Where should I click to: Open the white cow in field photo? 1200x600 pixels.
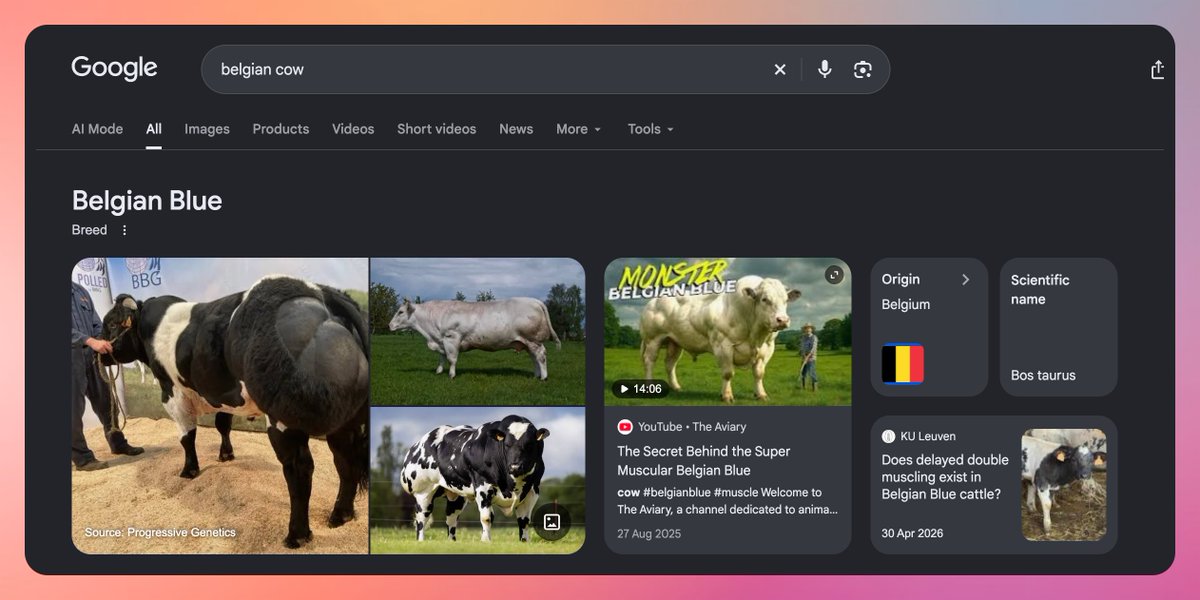click(478, 331)
